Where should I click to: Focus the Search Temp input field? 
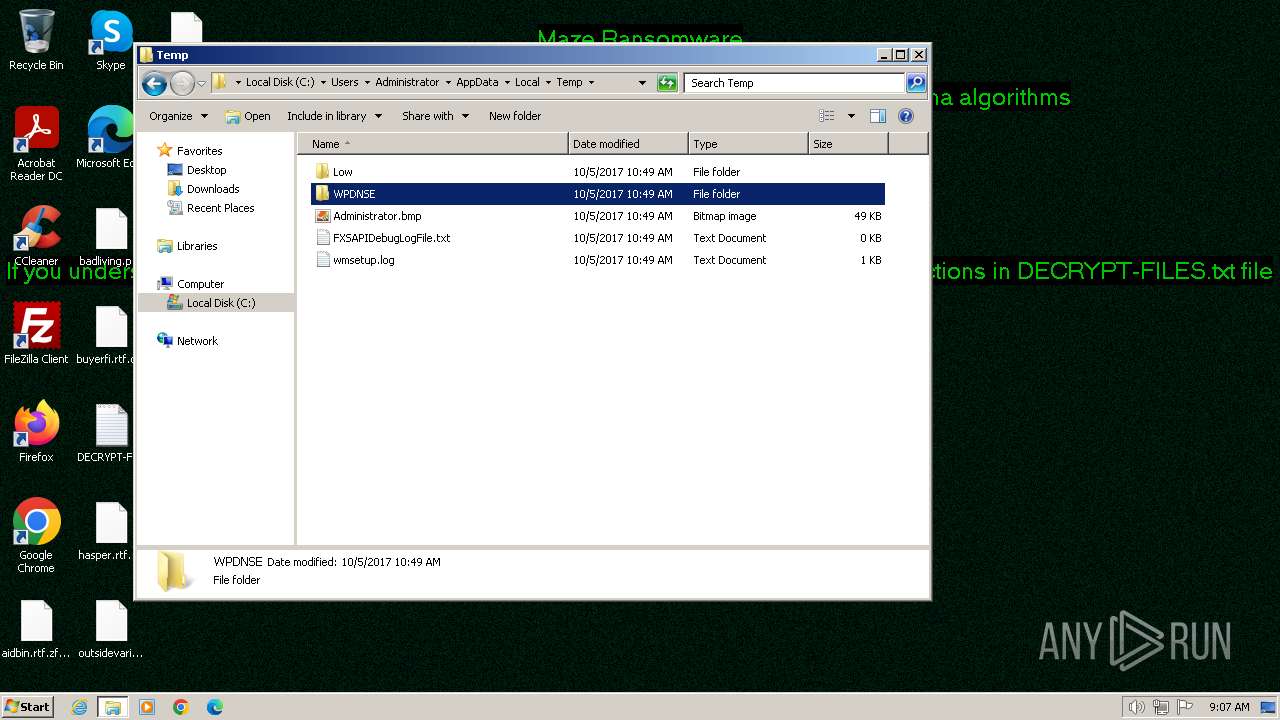[795, 83]
